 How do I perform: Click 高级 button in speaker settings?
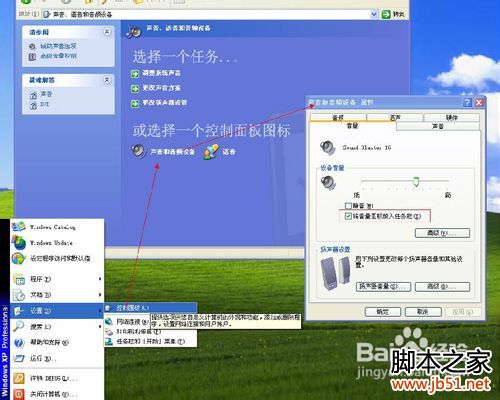click(x=442, y=287)
